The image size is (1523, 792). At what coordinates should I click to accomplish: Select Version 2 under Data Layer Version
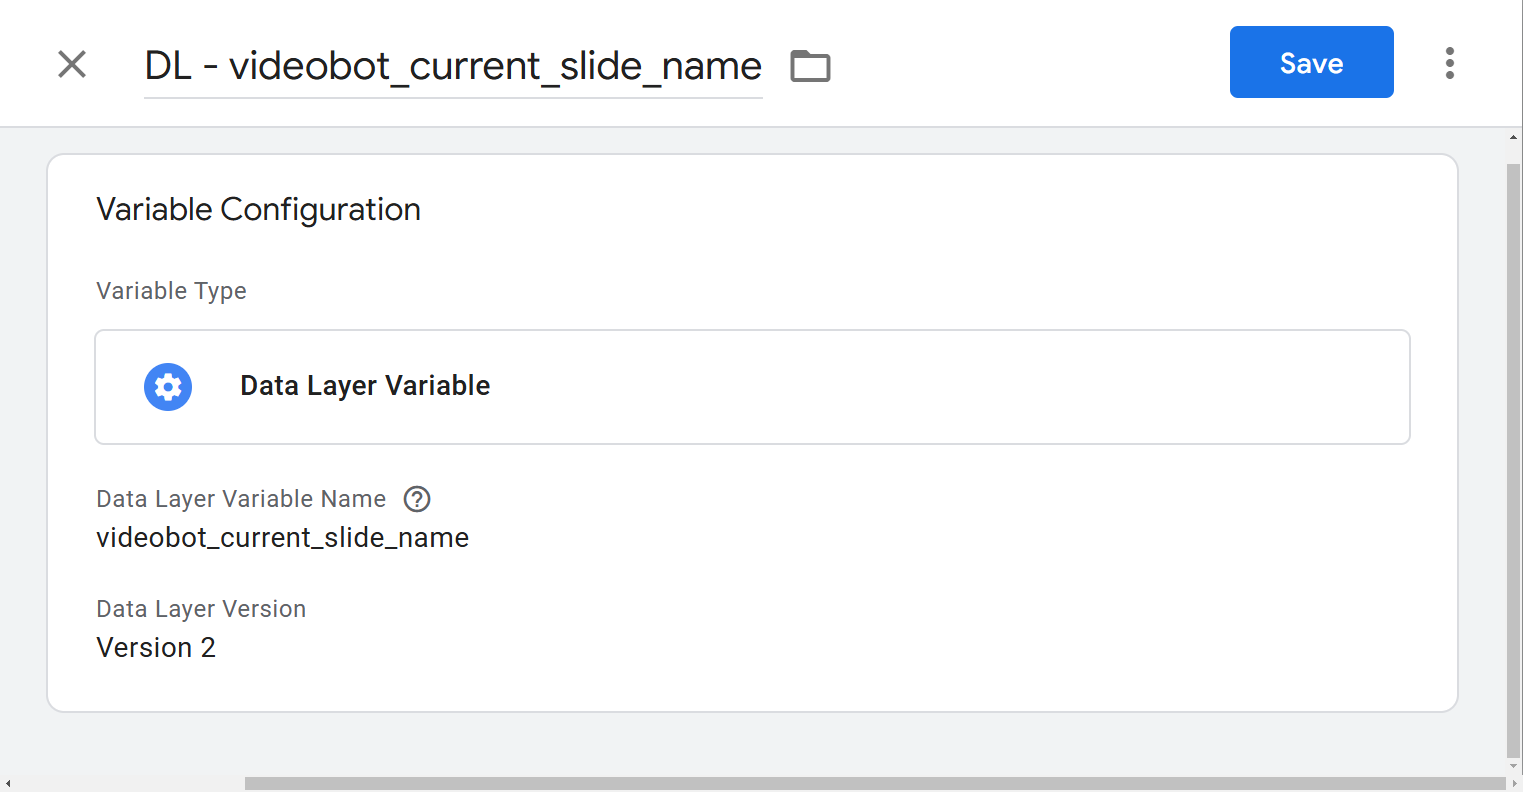pyautogui.click(x=156, y=647)
